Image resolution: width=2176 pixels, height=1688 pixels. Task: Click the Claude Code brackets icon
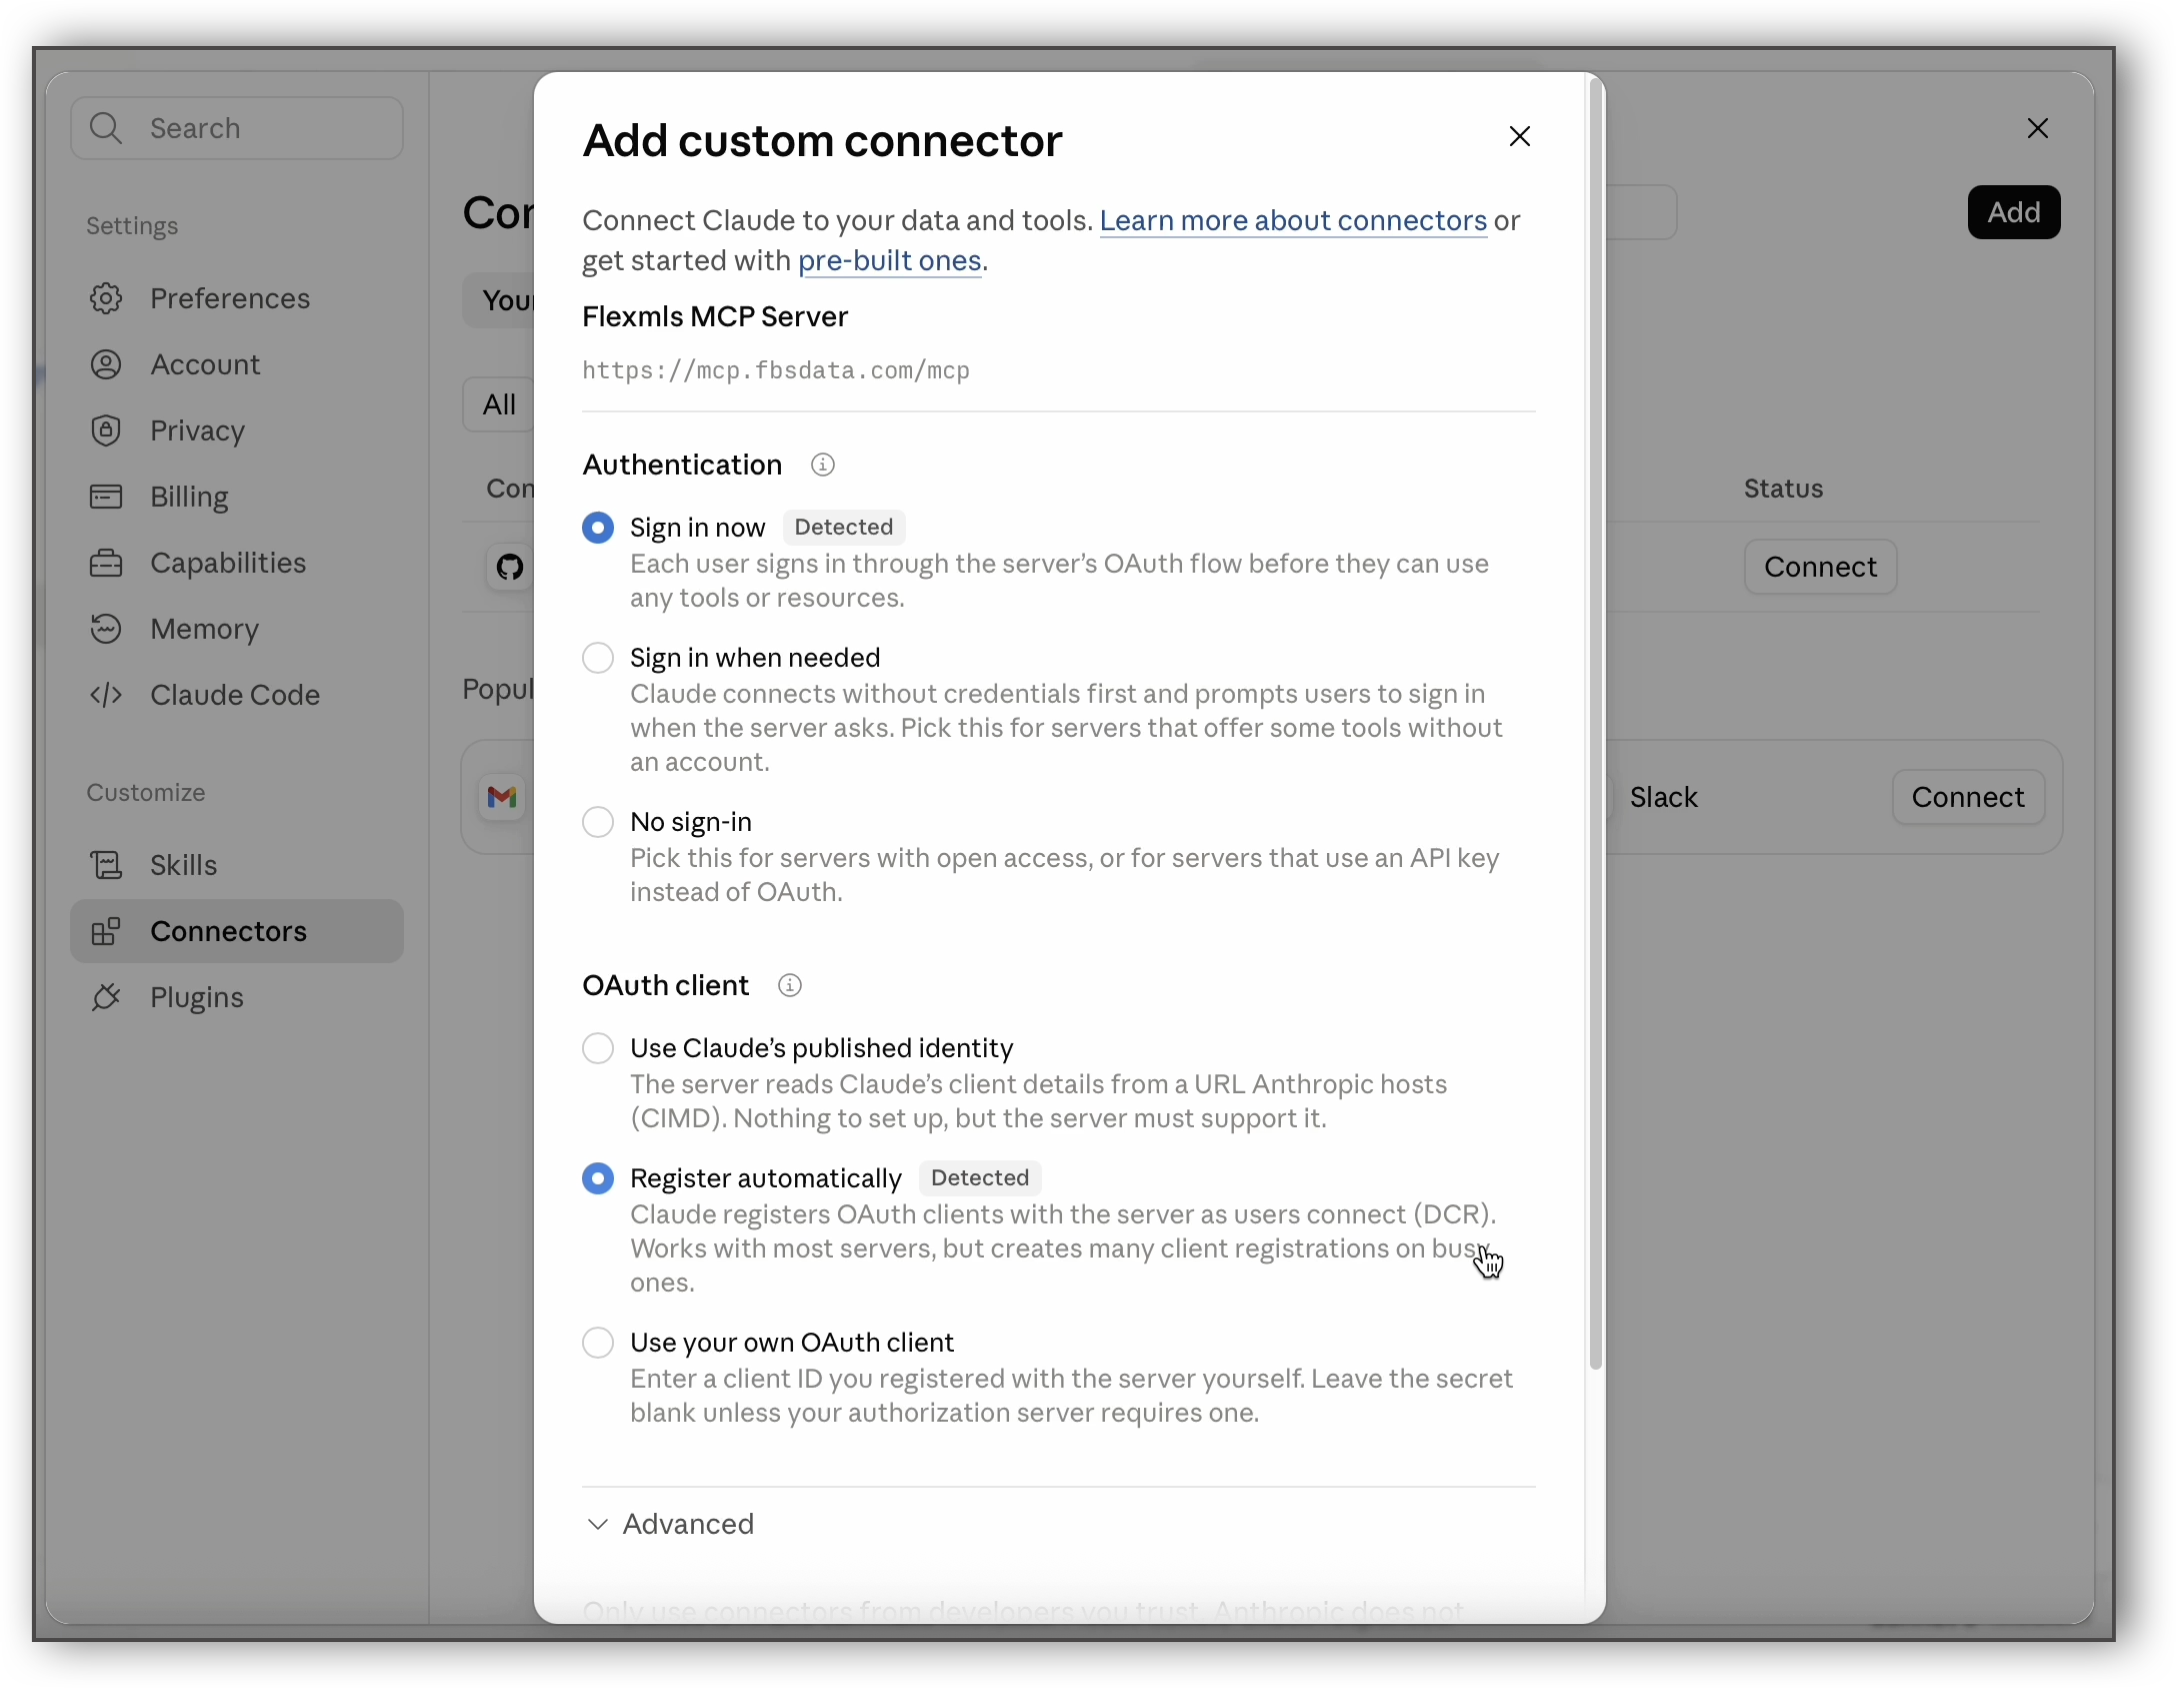[106, 695]
